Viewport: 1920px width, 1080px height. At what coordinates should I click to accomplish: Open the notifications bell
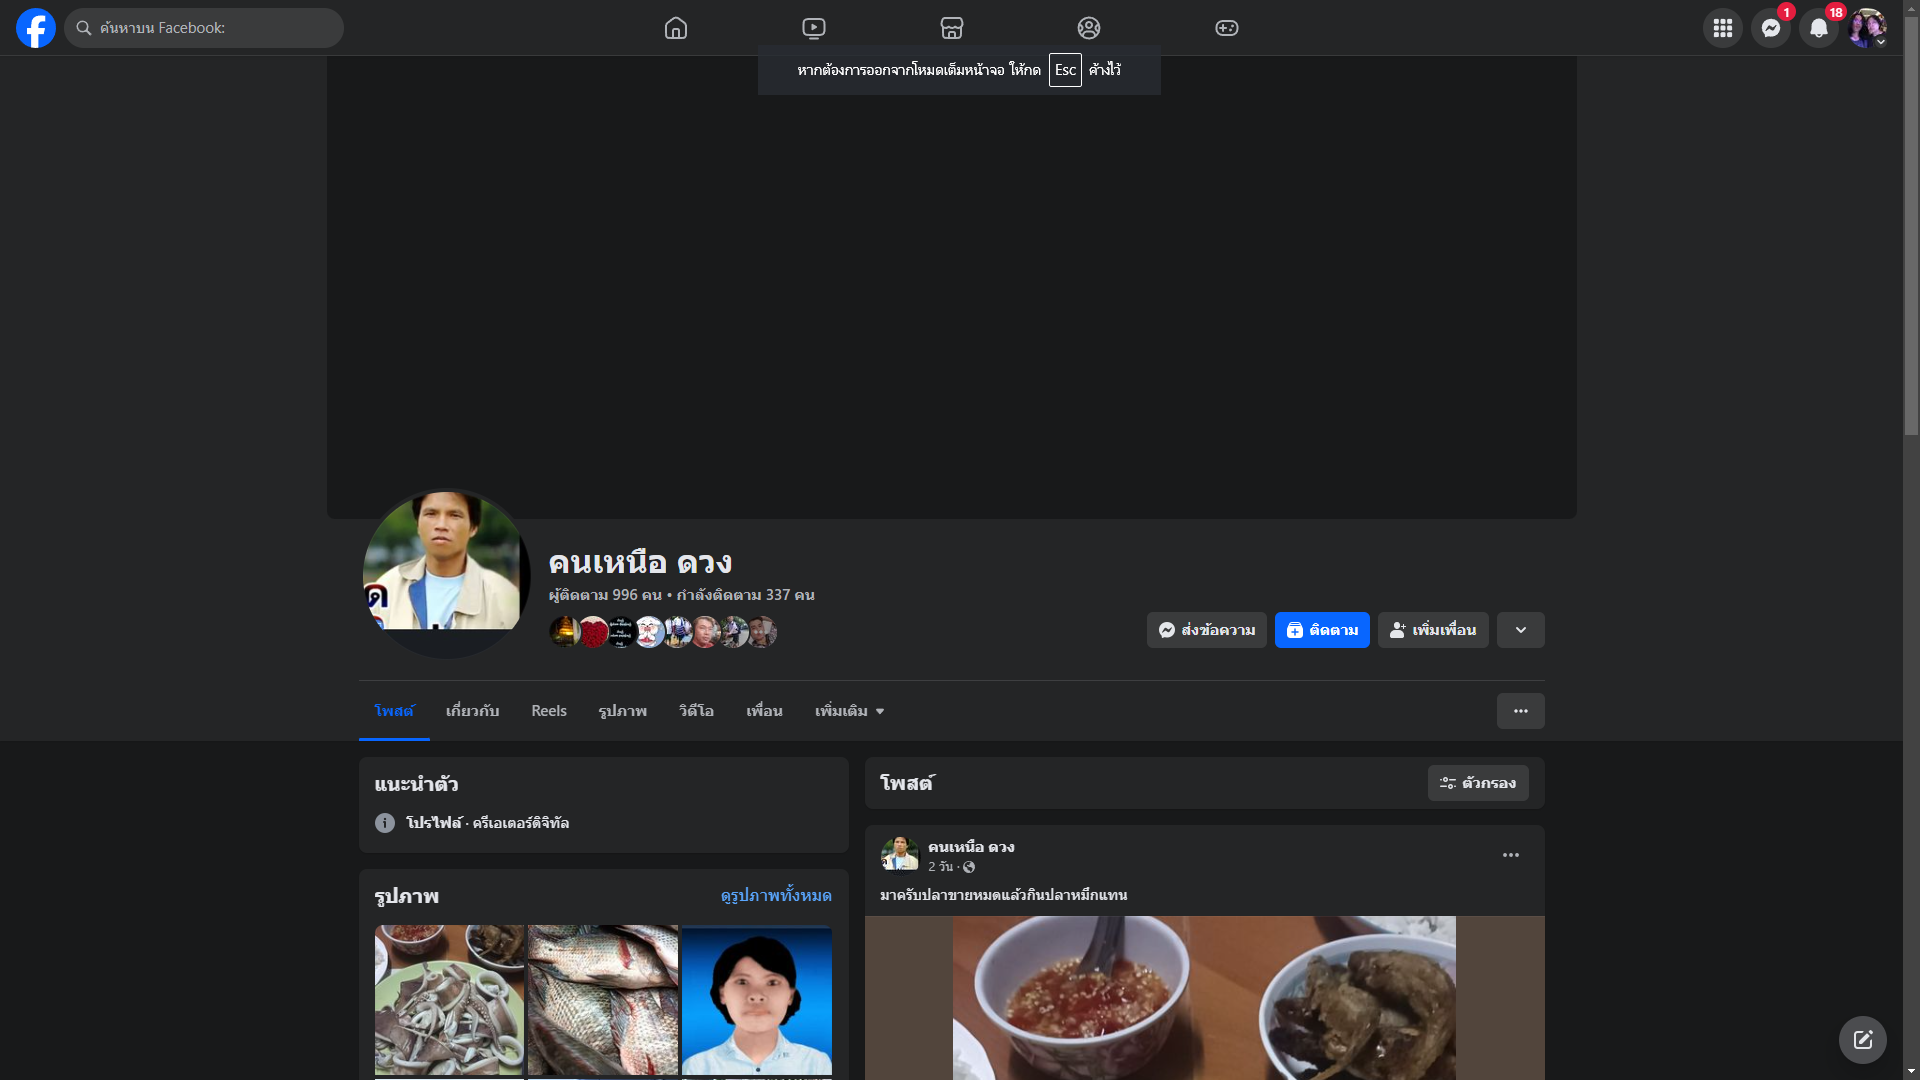click(1819, 28)
